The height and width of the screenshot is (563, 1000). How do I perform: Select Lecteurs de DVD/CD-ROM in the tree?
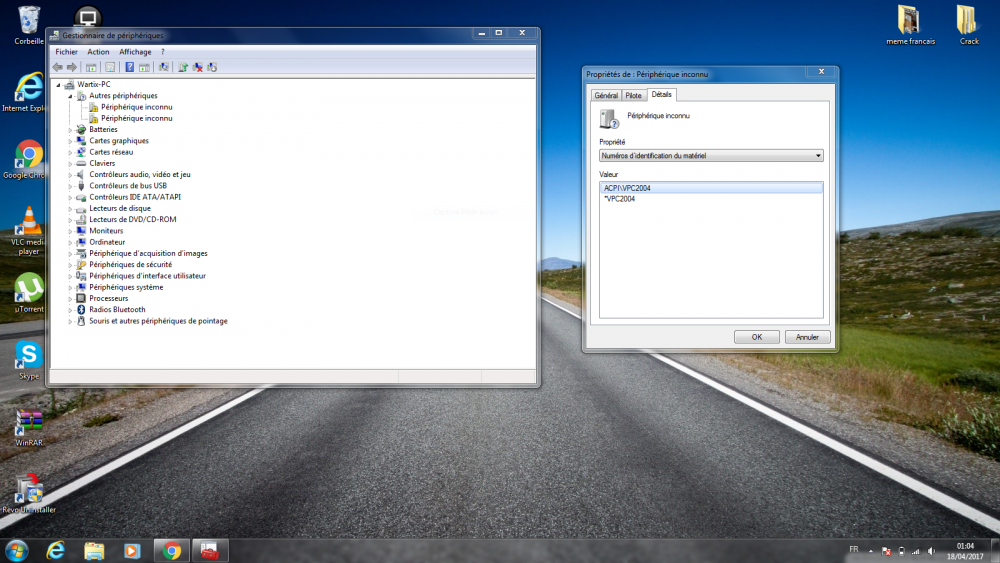pyautogui.click(x=133, y=219)
